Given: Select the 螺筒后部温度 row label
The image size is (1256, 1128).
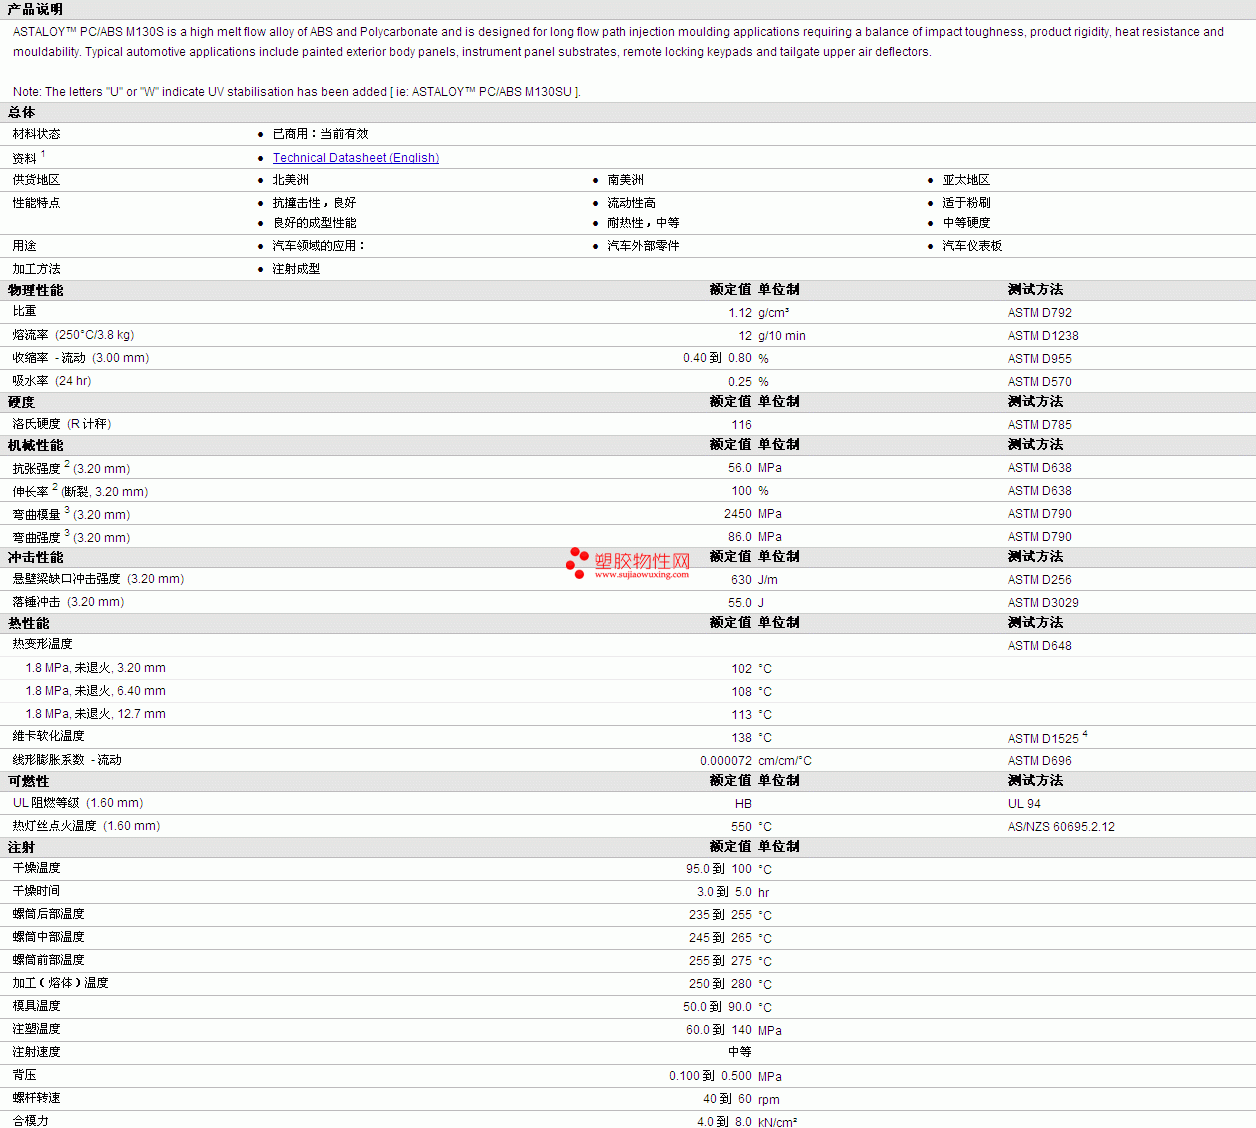Looking at the screenshot, I should tap(48, 914).
